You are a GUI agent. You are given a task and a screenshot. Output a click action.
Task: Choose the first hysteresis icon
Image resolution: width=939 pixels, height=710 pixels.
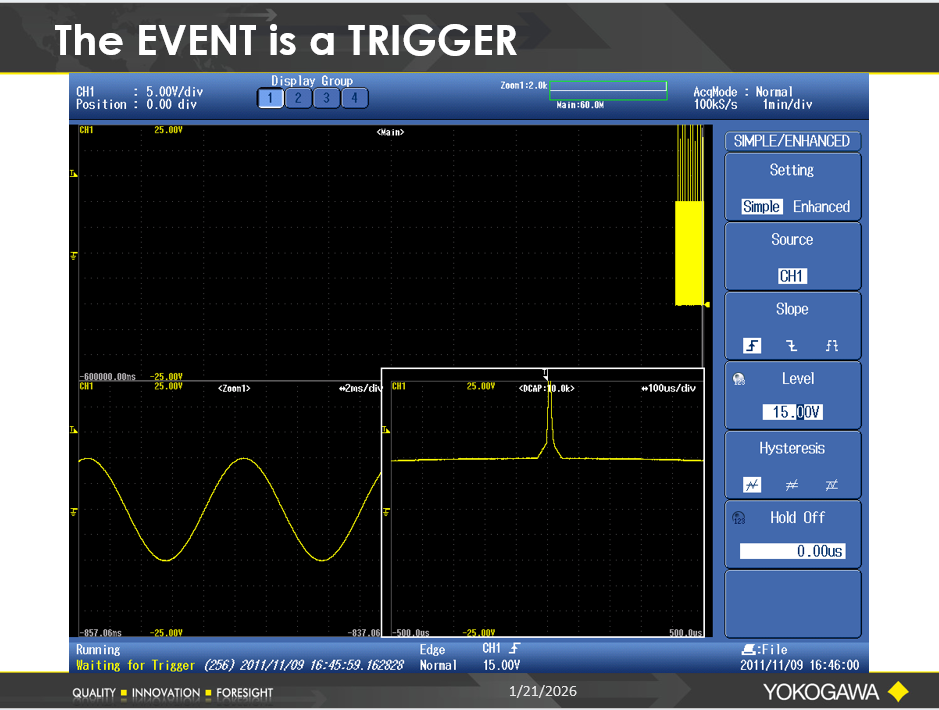[x=752, y=485]
